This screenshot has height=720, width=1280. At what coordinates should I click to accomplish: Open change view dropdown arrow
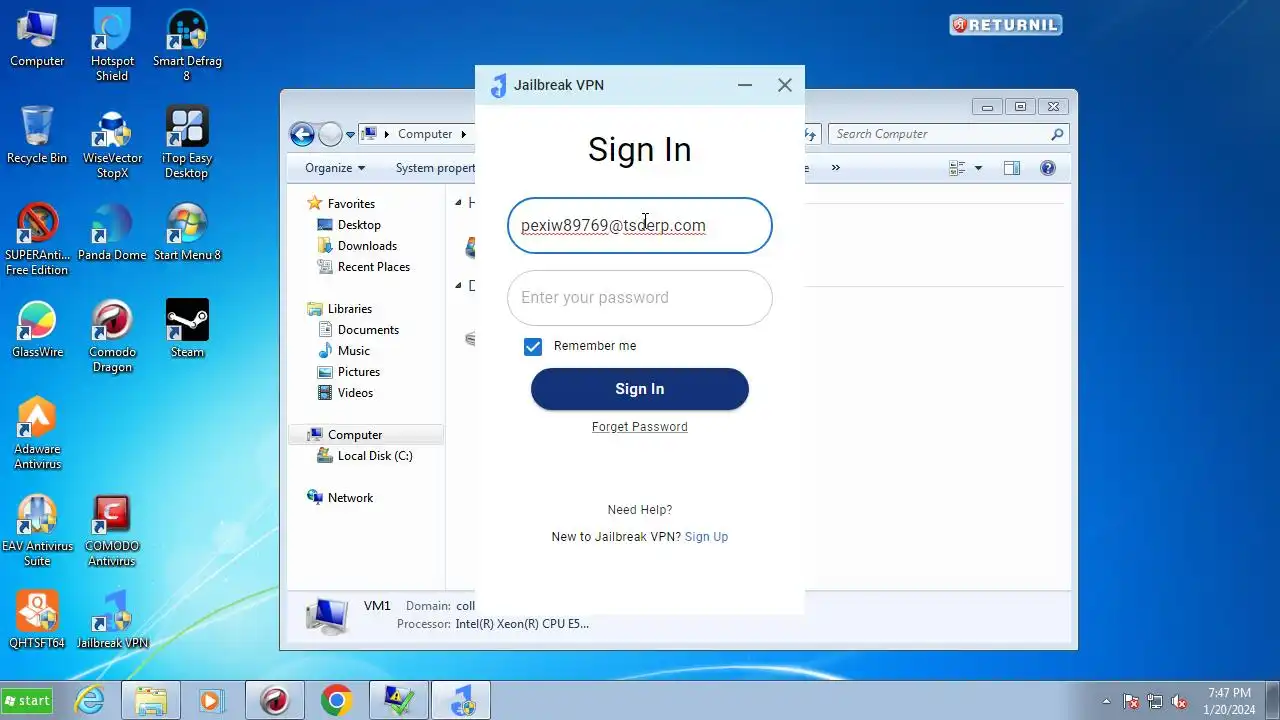[x=979, y=168]
